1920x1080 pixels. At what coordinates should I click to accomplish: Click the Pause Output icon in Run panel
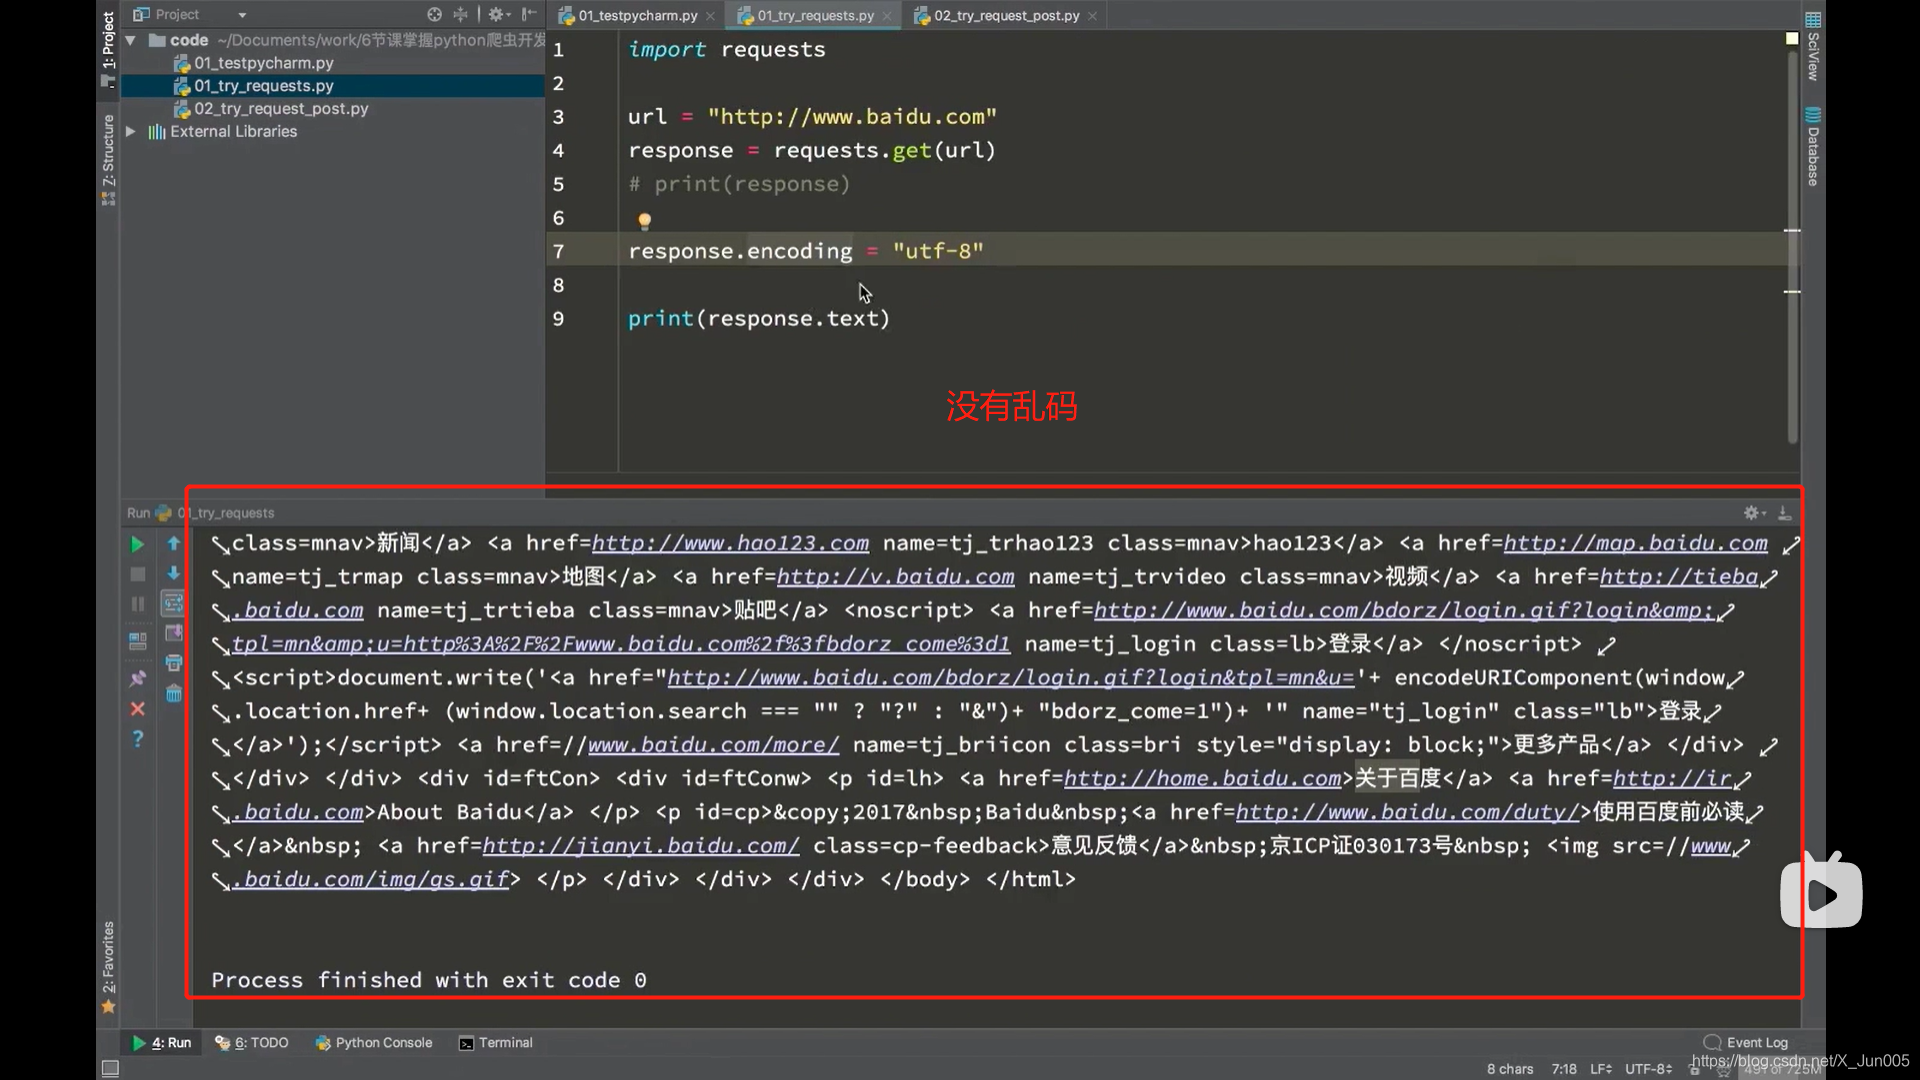pyautogui.click(x=137, y=604)
